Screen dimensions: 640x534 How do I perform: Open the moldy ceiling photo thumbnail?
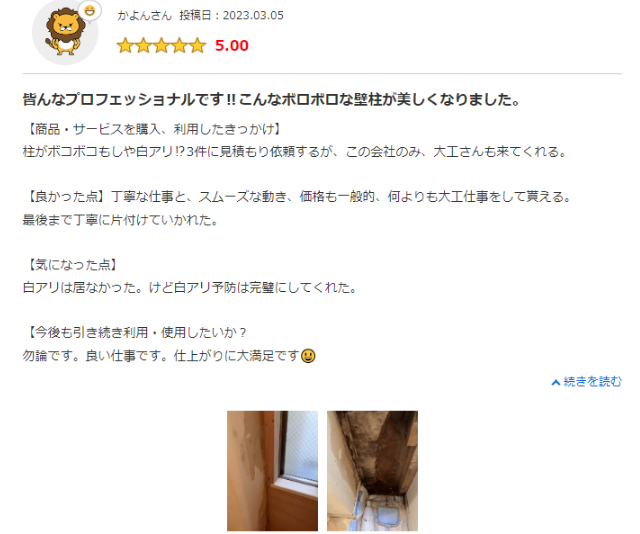click(372, 471)
